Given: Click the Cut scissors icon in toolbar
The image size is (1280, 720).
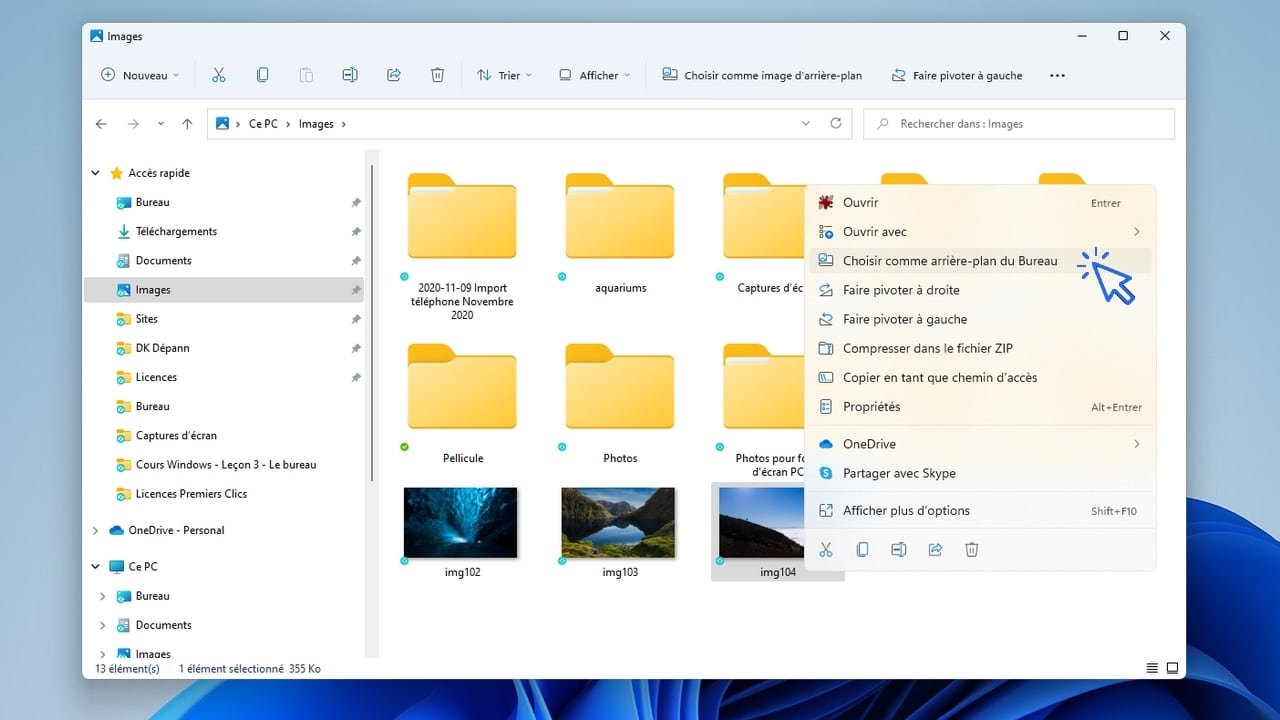Looking at the screenshot, I should (x=219, y=75).
